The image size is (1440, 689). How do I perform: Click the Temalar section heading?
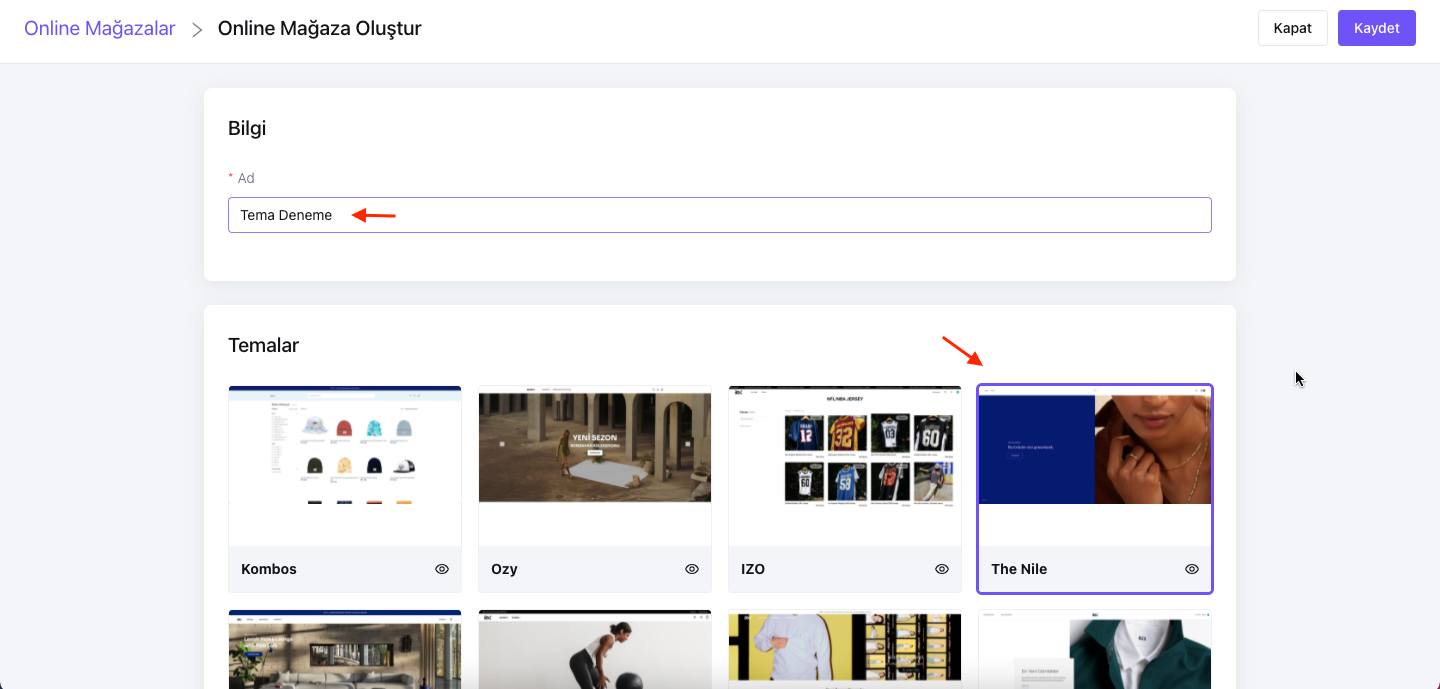[264, 345]
